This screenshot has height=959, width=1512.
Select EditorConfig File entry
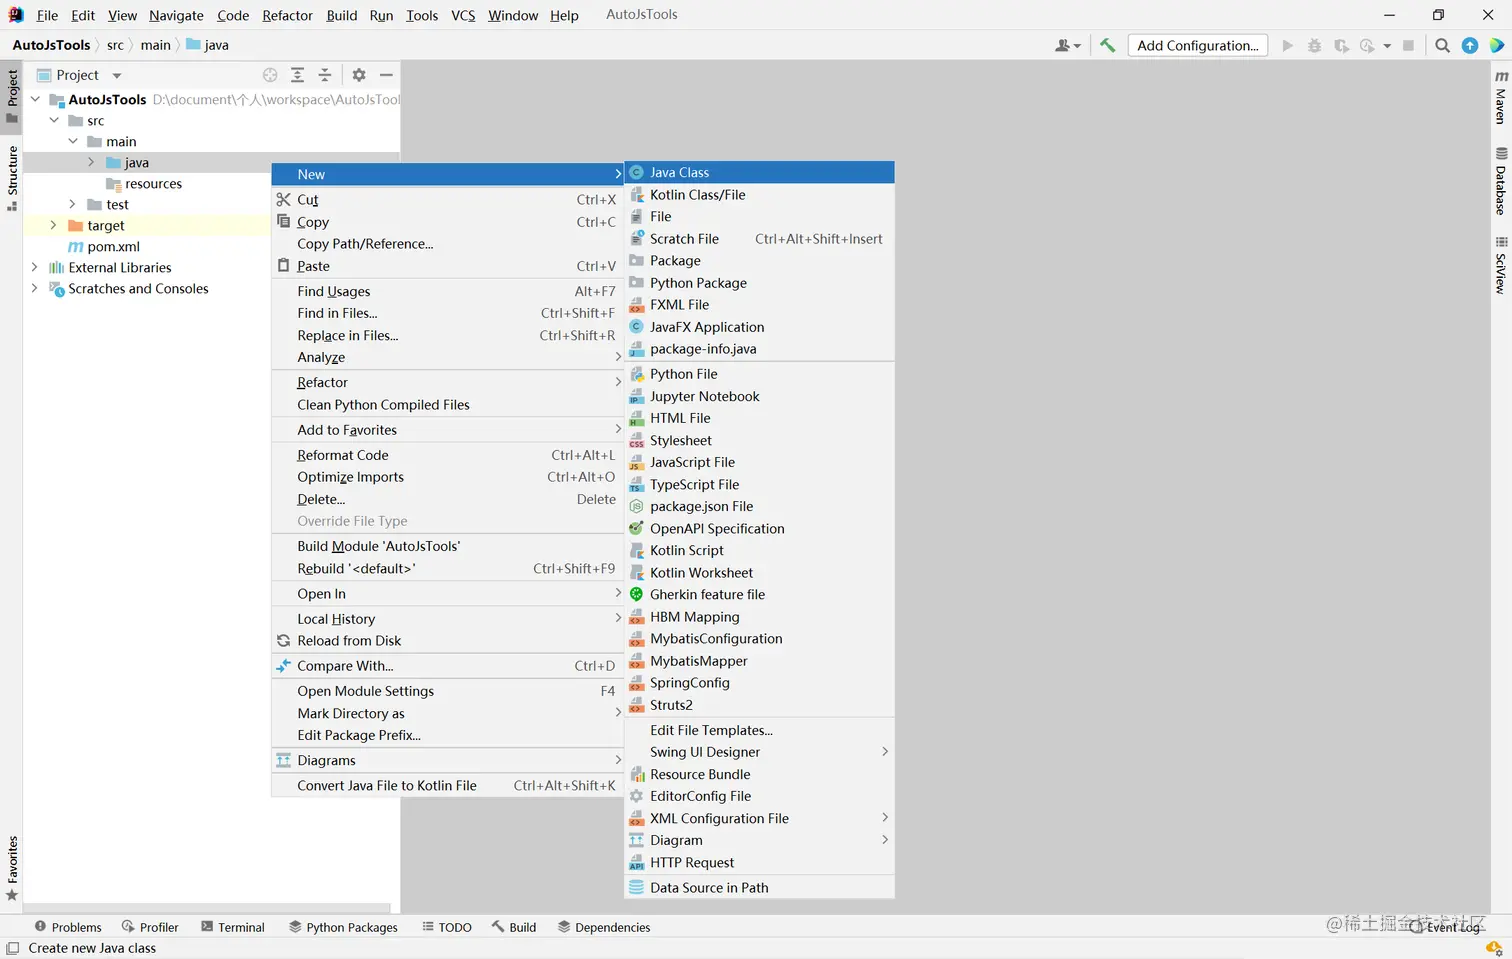point(759,796)
